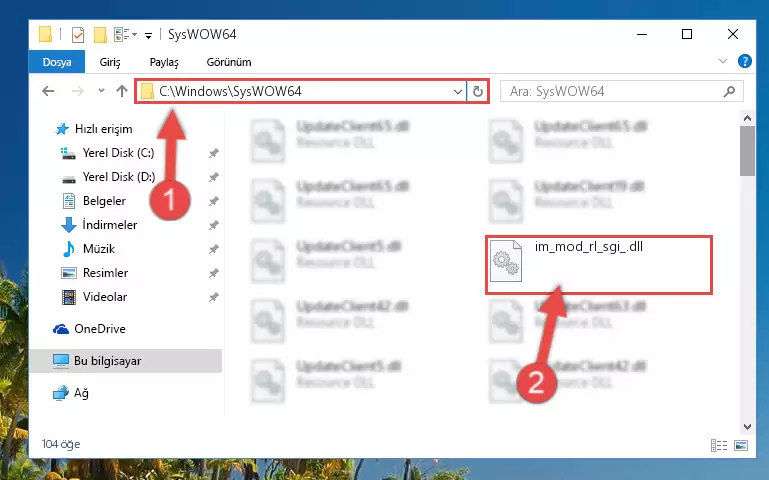This screenshot has height=480, width=769.
Task: Click the Properties icon in the quick access toolbar
Action: [x=78, y=34]
